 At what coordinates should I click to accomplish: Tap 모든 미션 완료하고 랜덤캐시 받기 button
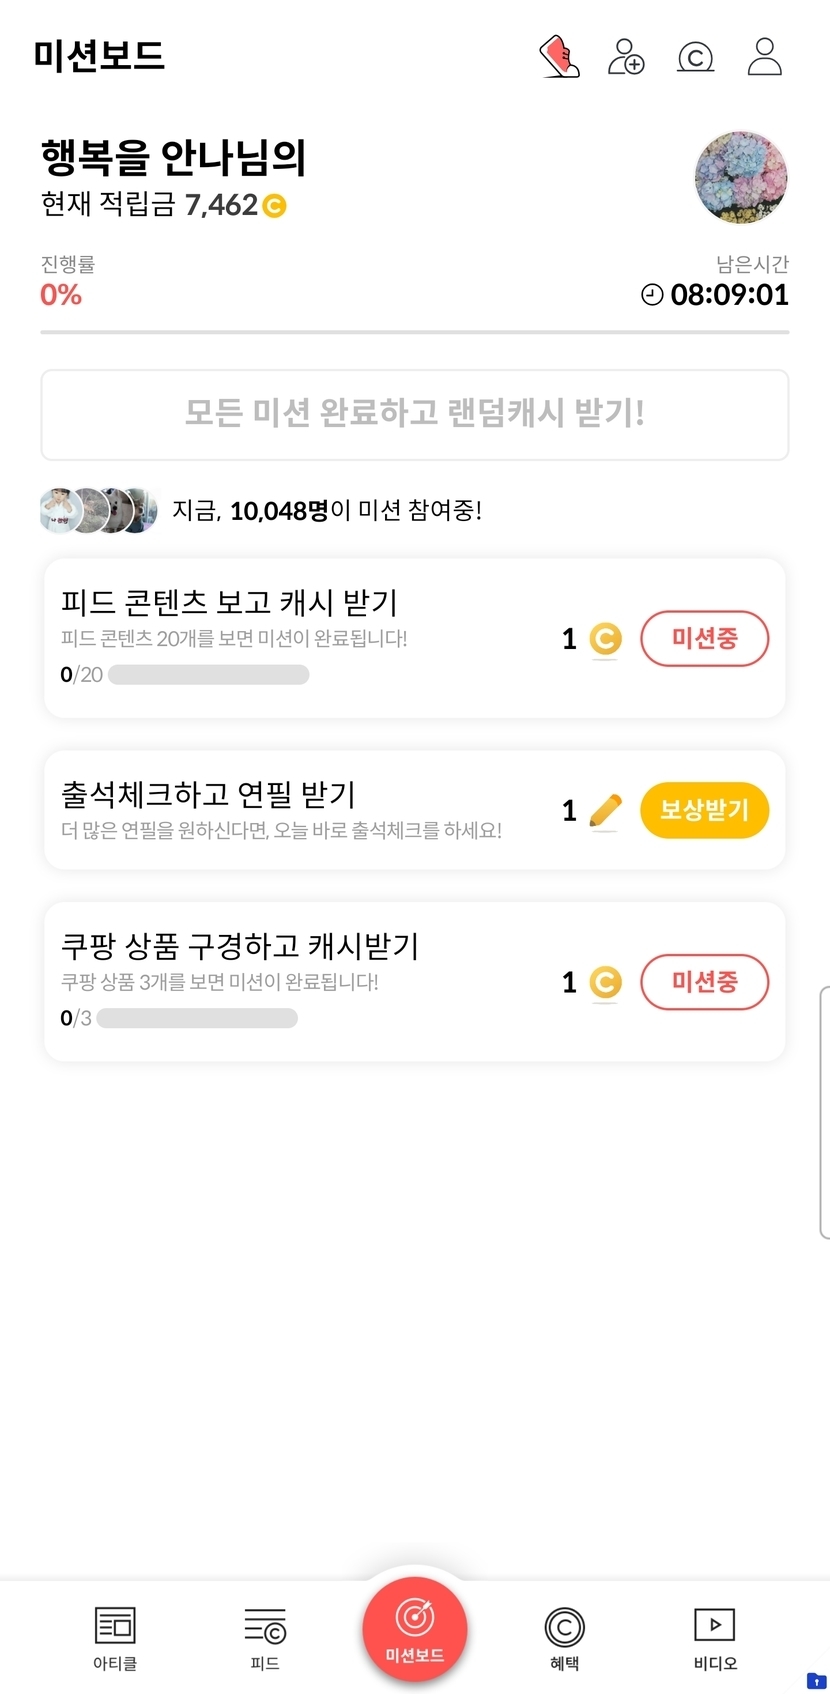tap(415, 414)
